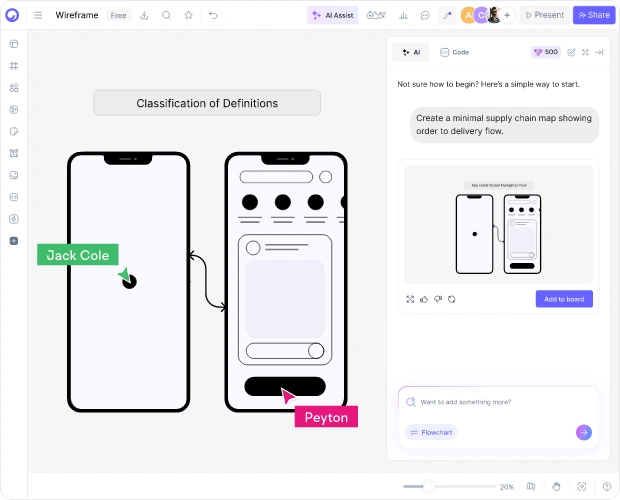Select the black button in right phone wireframe
This screenshot has height=500, width=620.
(285, 386)
